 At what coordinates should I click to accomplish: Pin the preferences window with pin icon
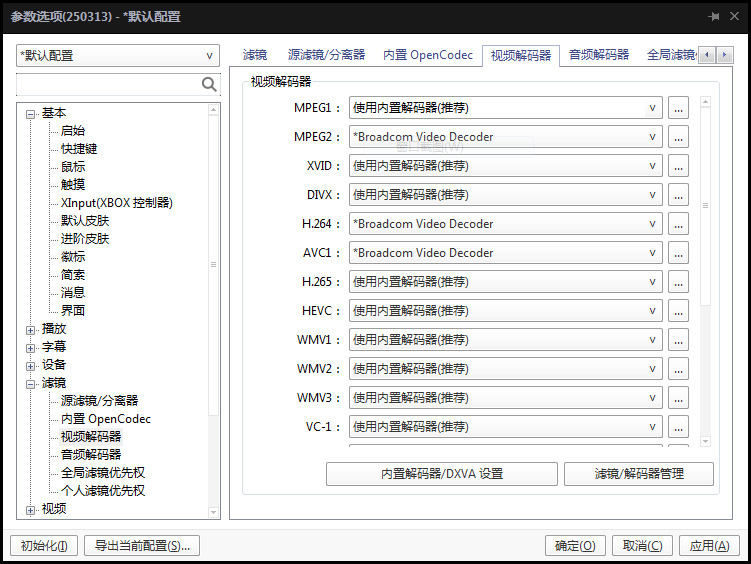pos(714,16)
